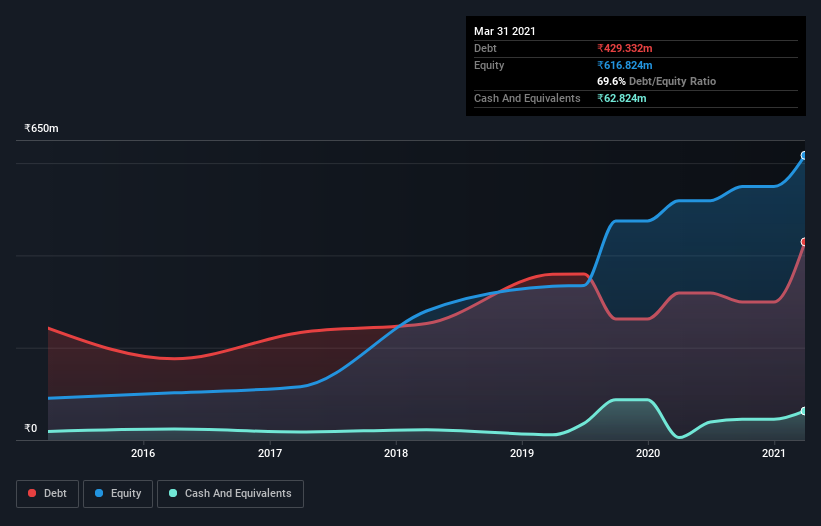Click the Mar 31 2021 tooltip date
This screenshot has width=821, height=526.
505,31
